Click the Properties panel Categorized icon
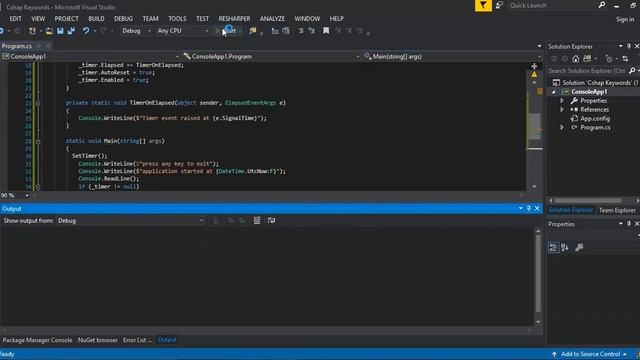640x360 pixels. (x=553, y=248)
